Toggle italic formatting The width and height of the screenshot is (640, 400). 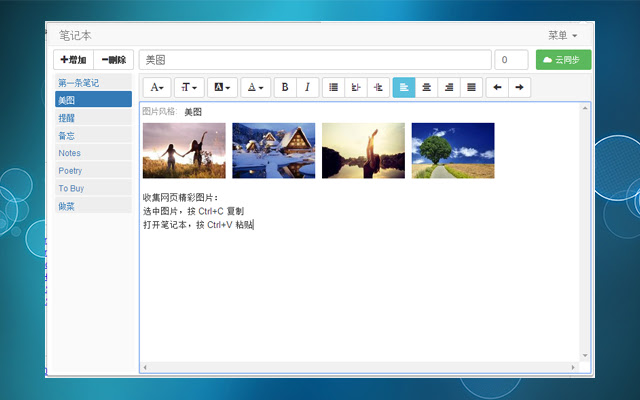(x=307, y=87)
